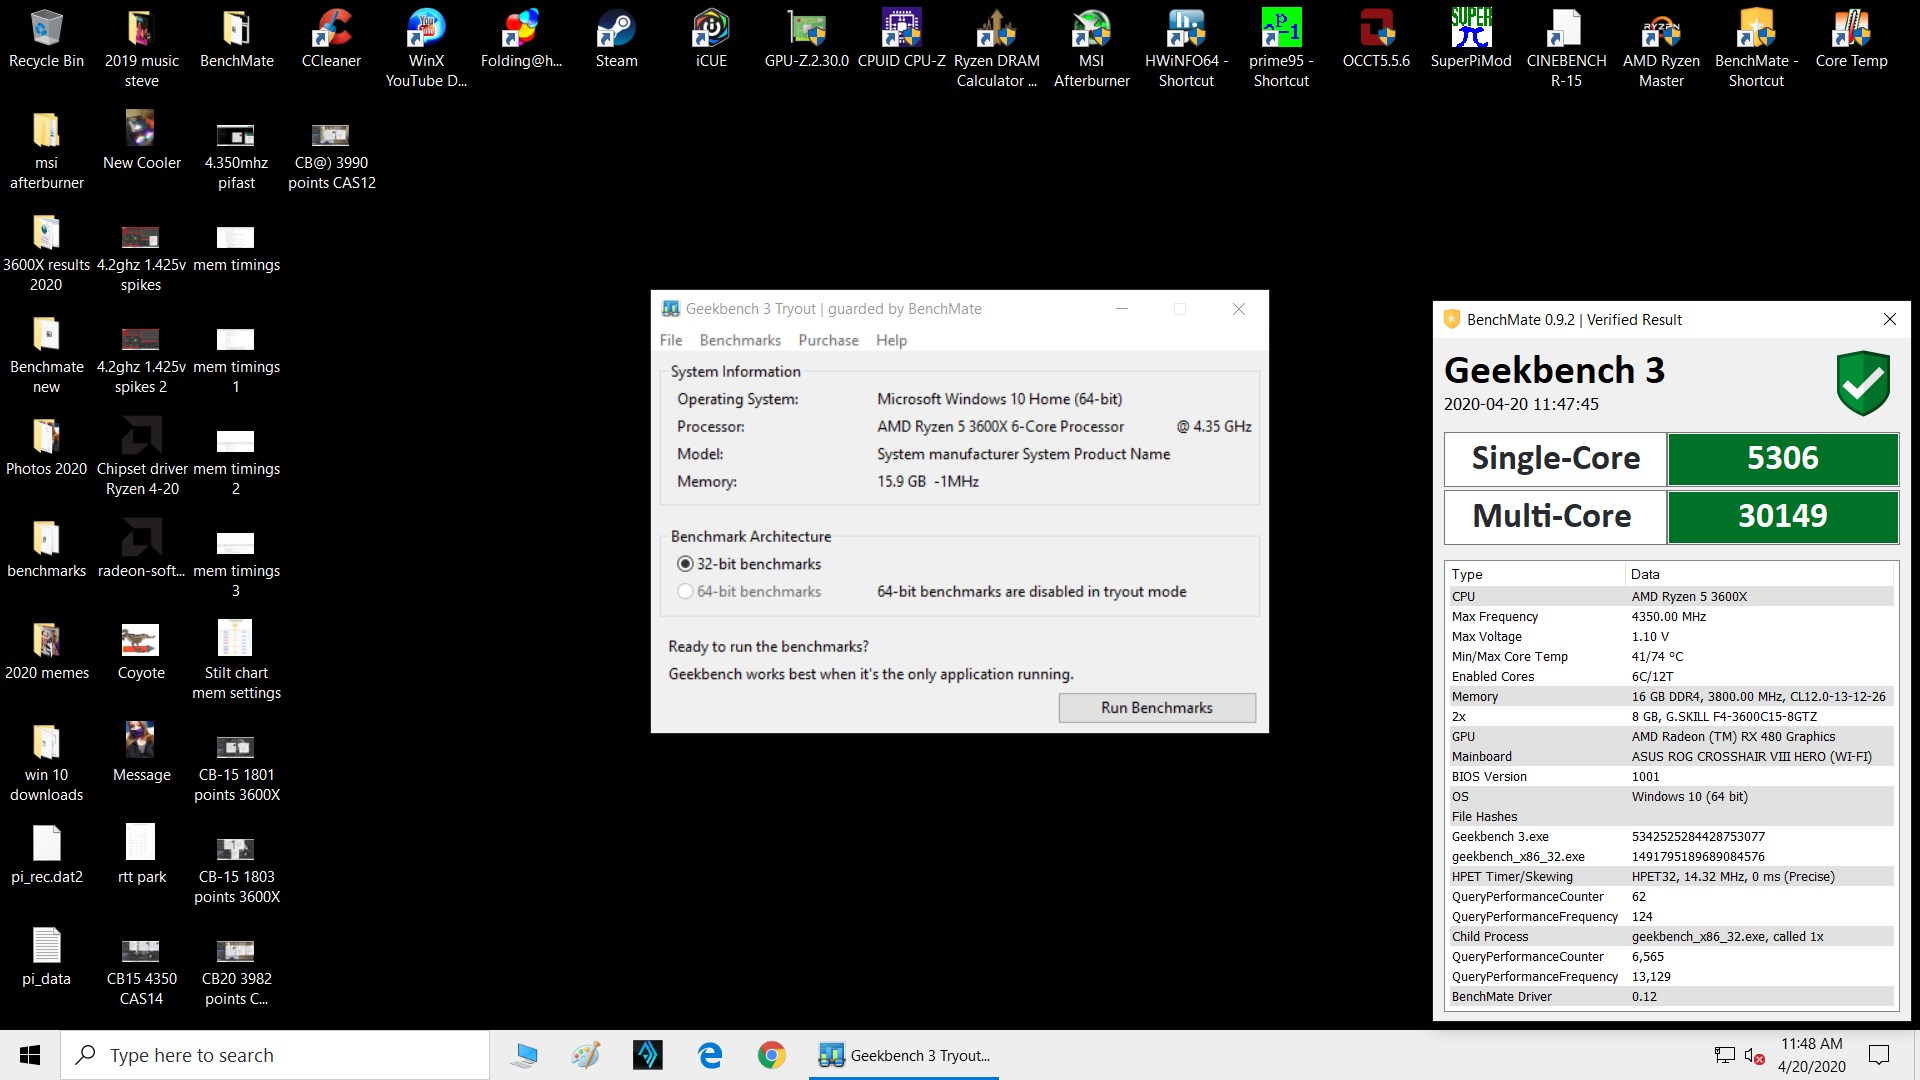Screen dimensions: 1920x1080
Task: Select the 64-bit benchmarks radio button
Action: point(685,592)
